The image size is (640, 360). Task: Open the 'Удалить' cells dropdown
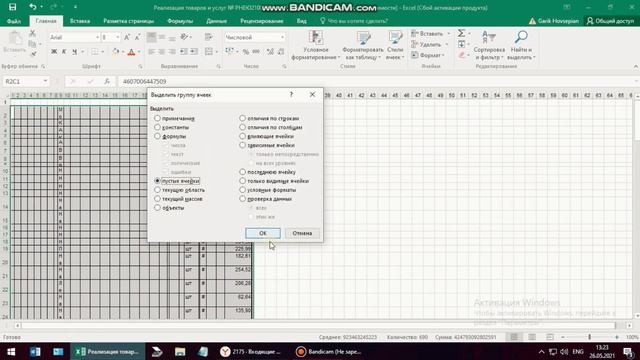point(447,44)
